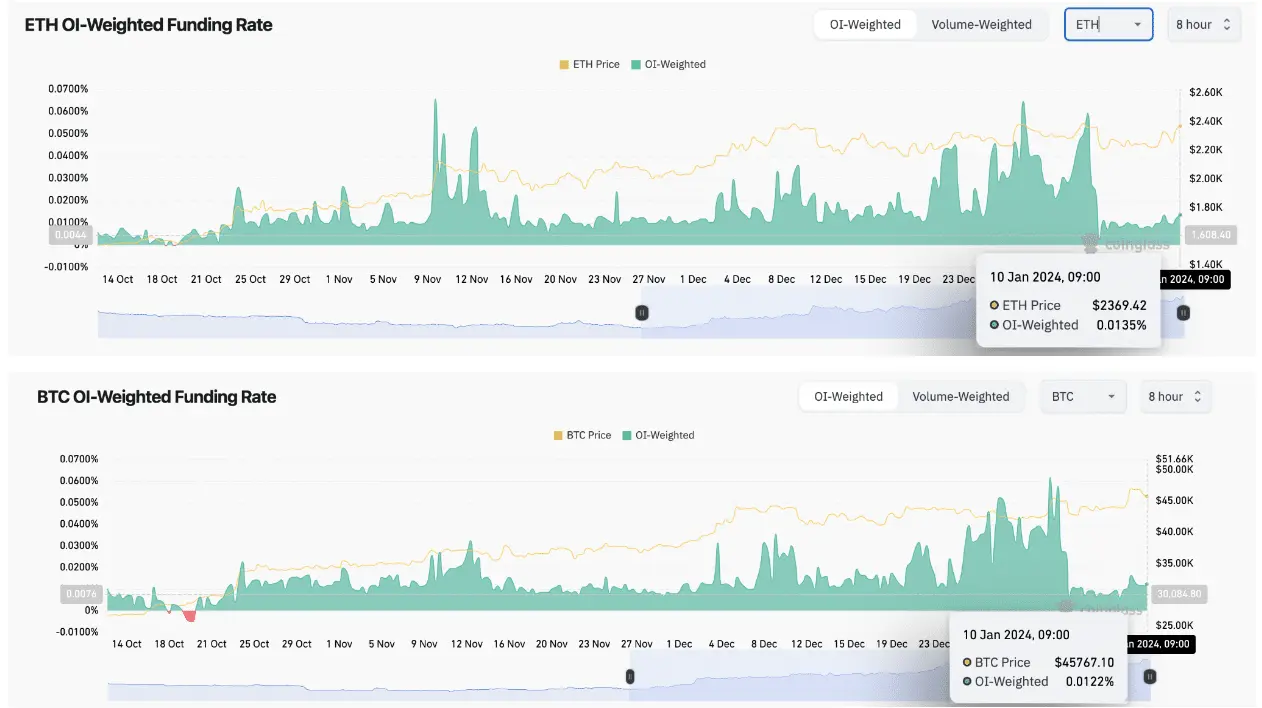Open the 8 hour interval selector on BTC chart
This screenshot has width=1262, height=708.
[x=1175, y=396]
